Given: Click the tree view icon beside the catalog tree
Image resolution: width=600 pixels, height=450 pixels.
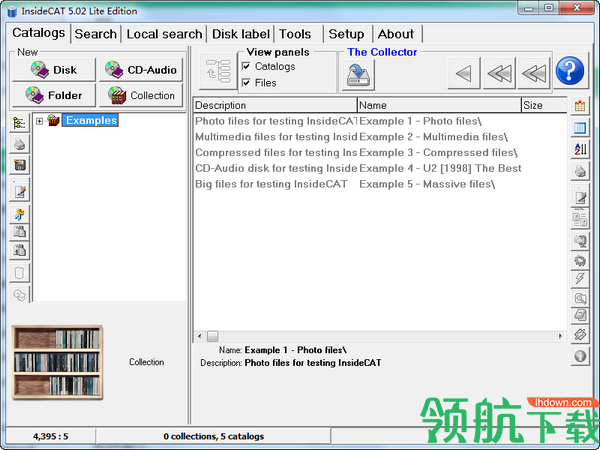Looking at the screenshot, I should [20, 123].
